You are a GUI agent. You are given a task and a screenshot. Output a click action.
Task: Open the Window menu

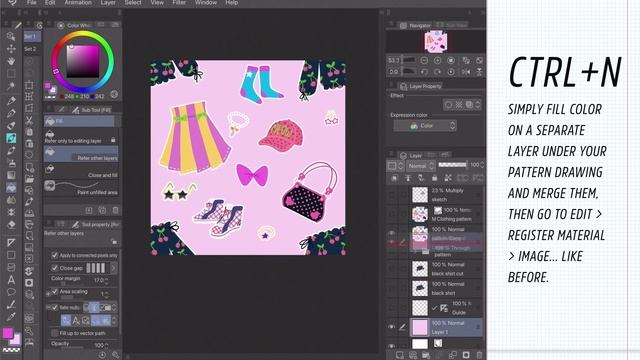tap(206, 2)
